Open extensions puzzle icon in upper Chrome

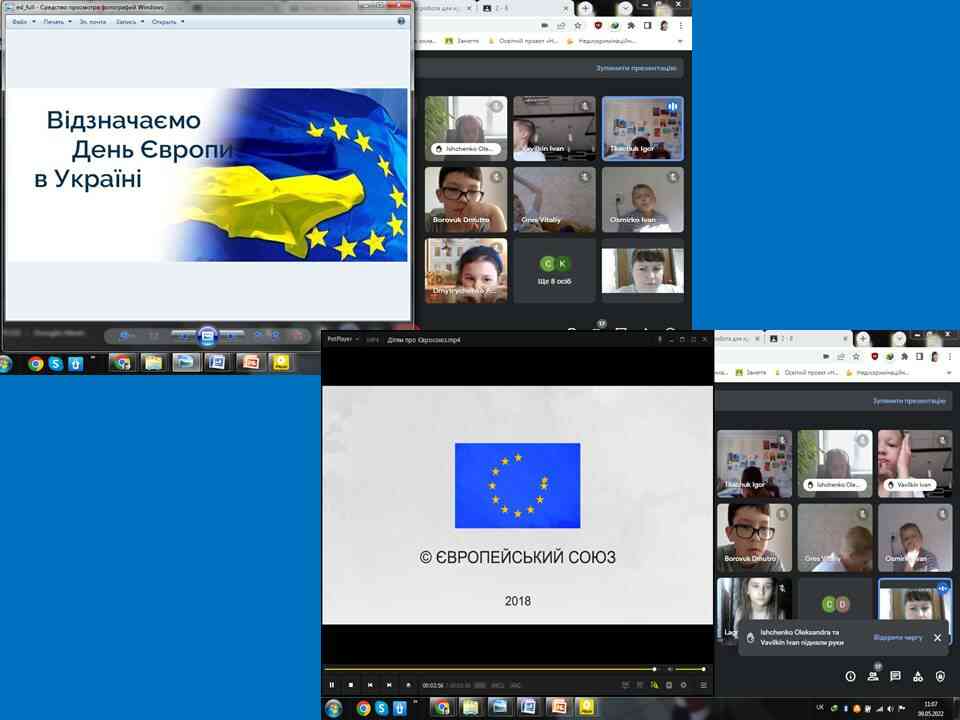click(x=631, y=25)
